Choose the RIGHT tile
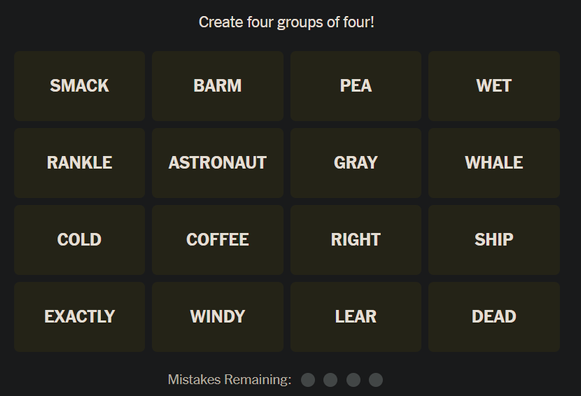581x396 pixels. 356,240
